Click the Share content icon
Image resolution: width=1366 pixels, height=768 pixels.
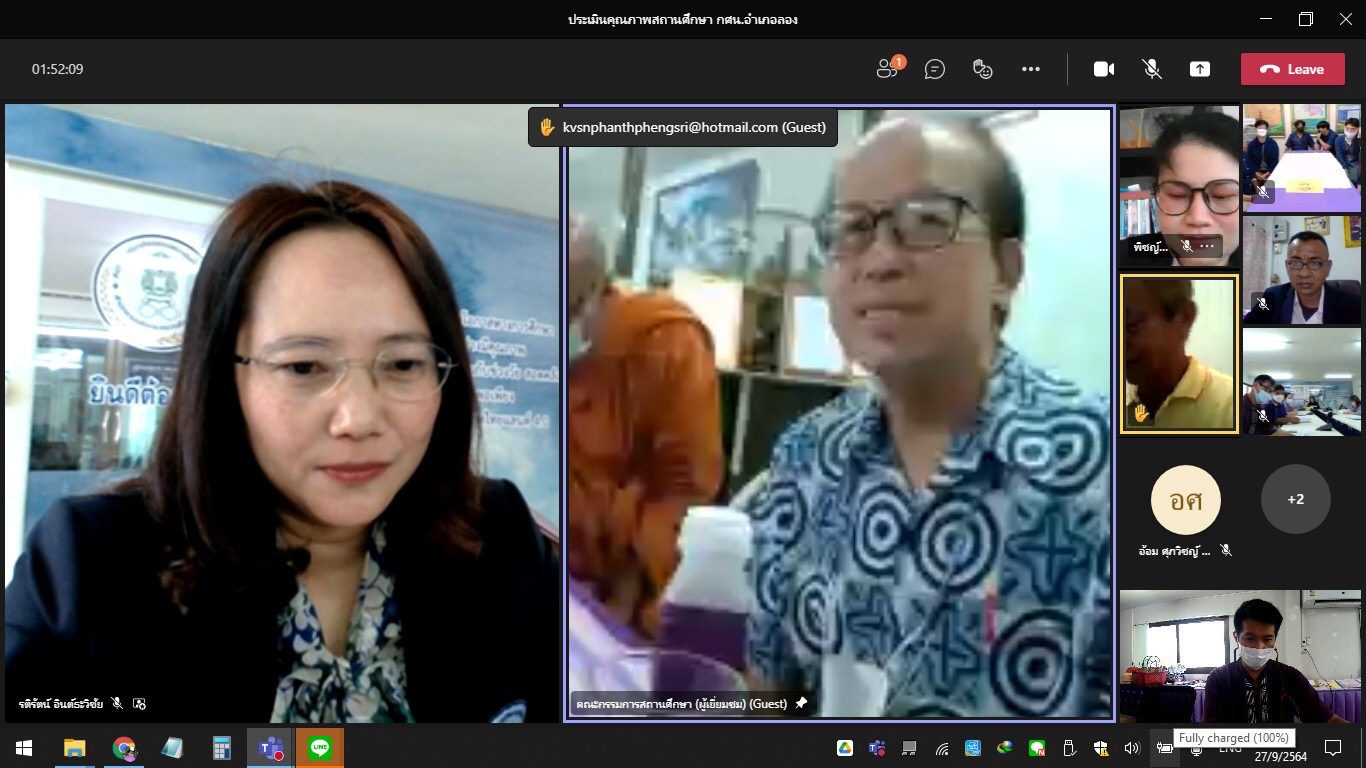pos(1200,69)
